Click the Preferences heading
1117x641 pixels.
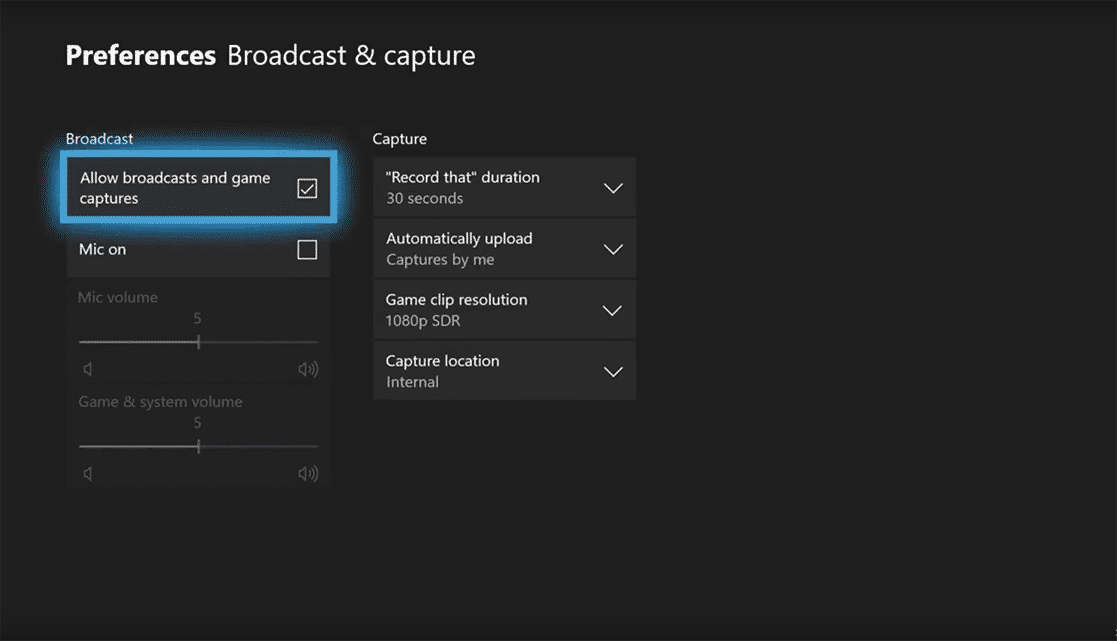[140, 55]
